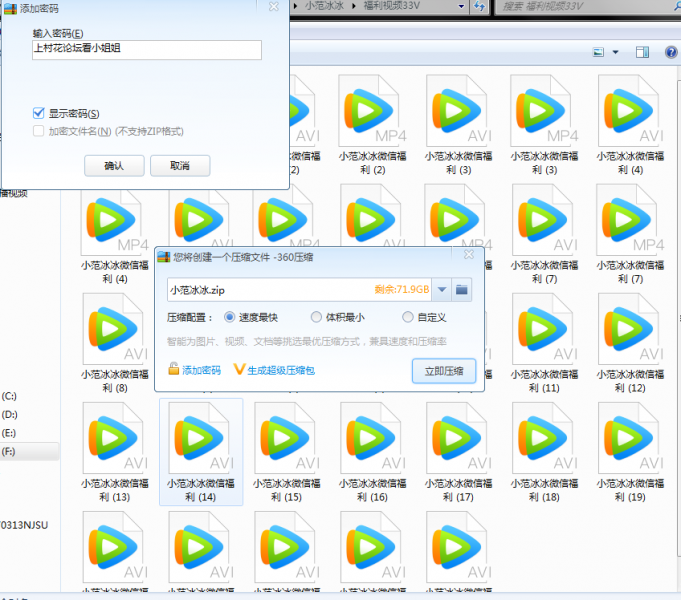Click the refresh icon next to address bar

click(479, 6)
